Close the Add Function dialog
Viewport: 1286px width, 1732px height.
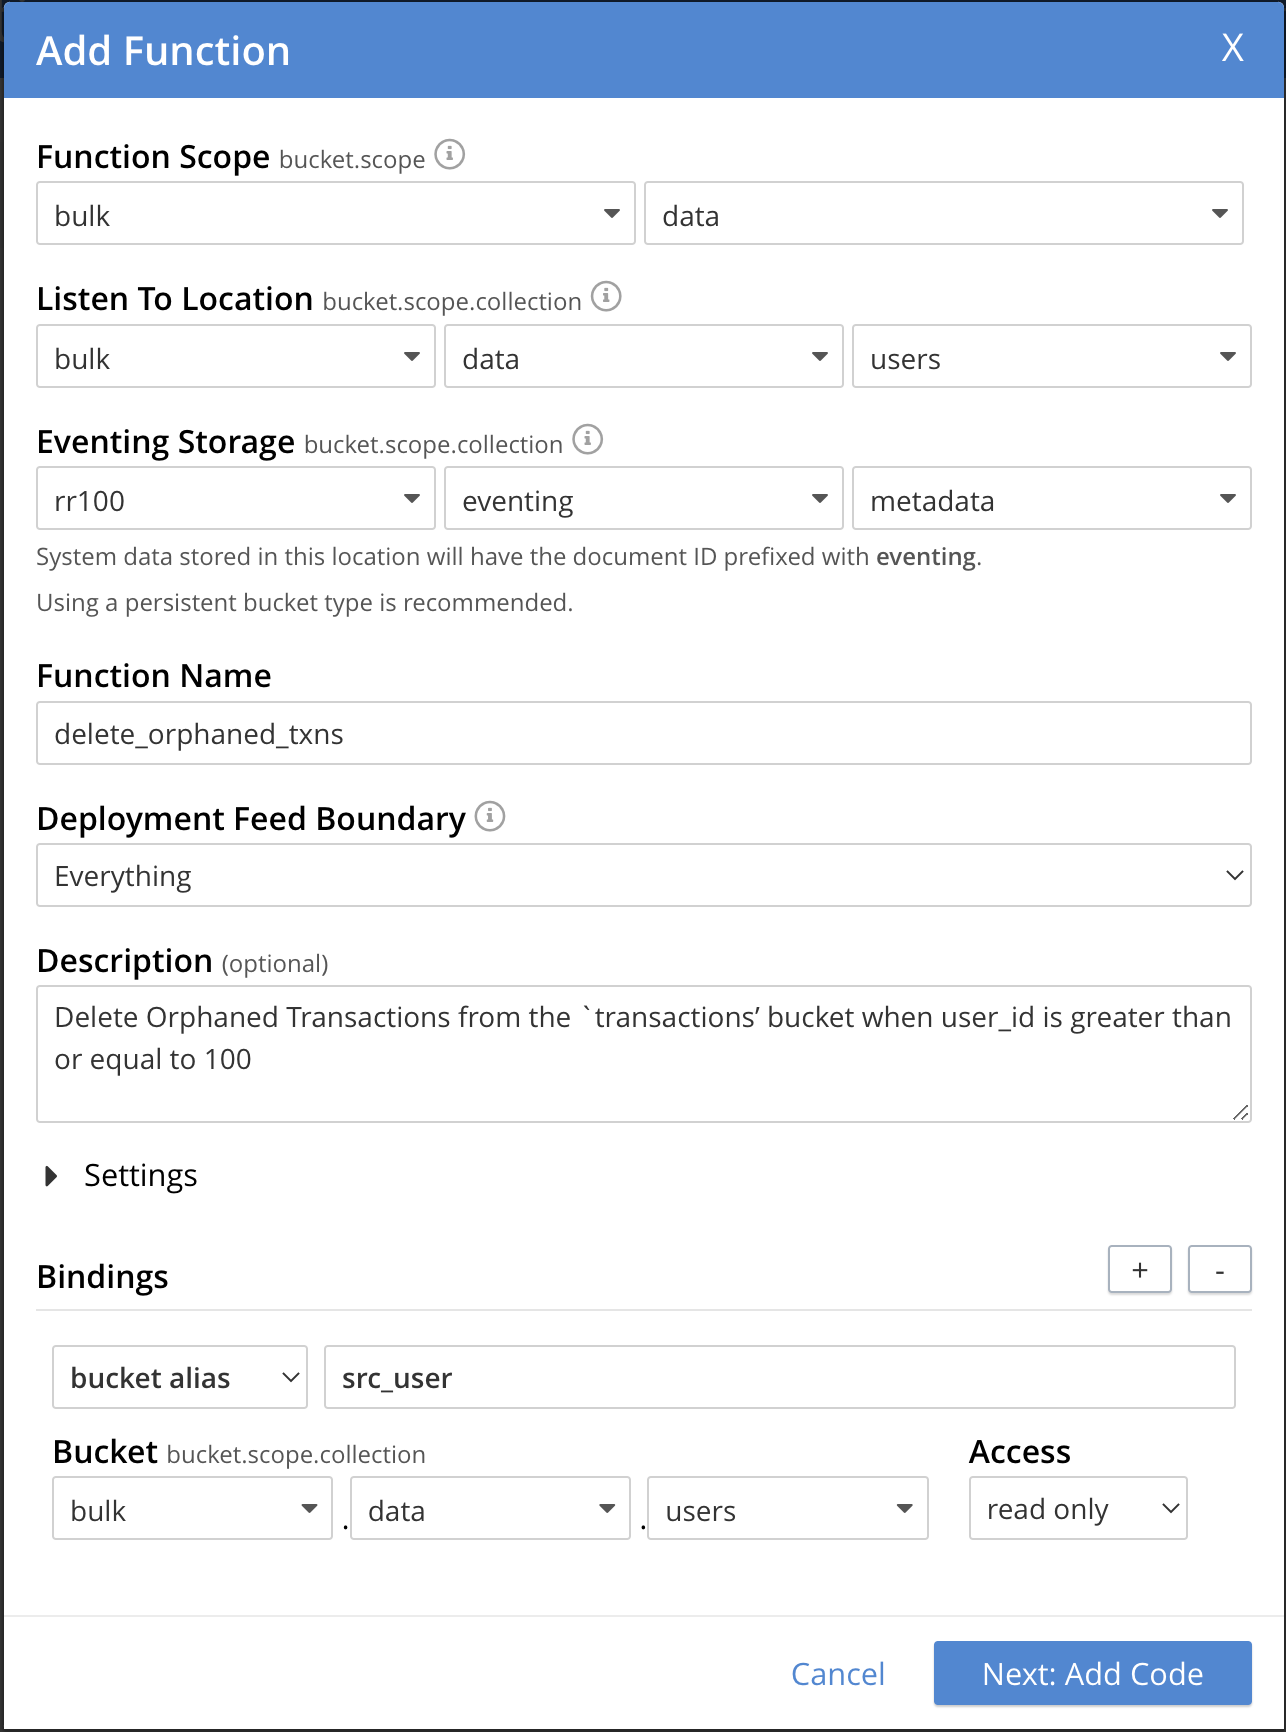click(1232, 48)
